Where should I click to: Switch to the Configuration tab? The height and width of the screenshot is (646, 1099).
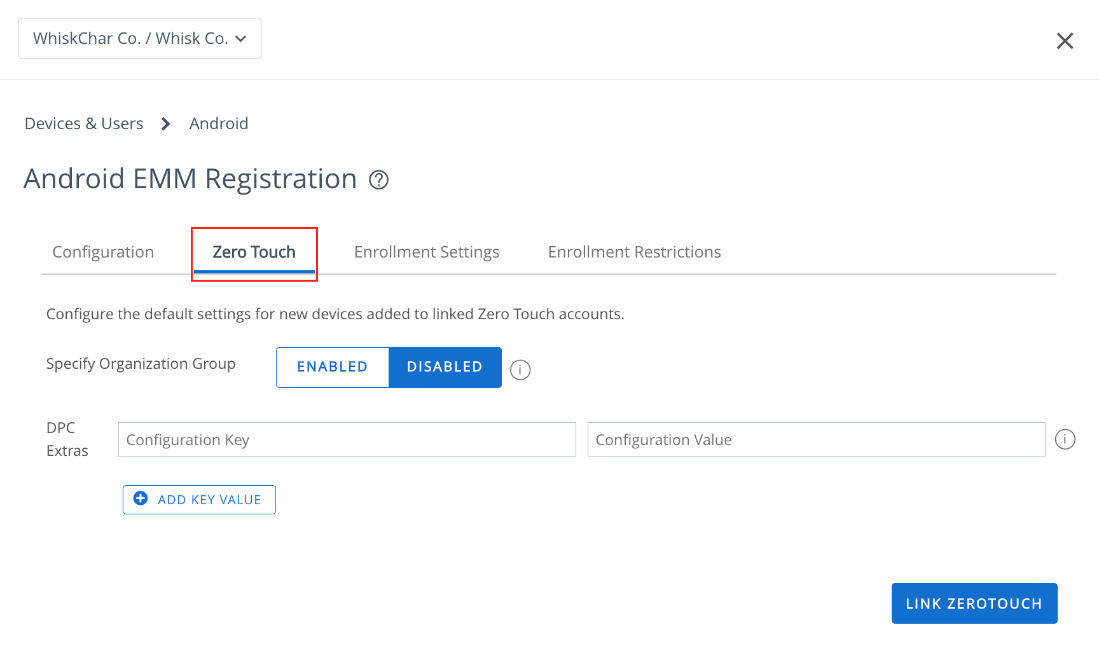click(103, 251)
